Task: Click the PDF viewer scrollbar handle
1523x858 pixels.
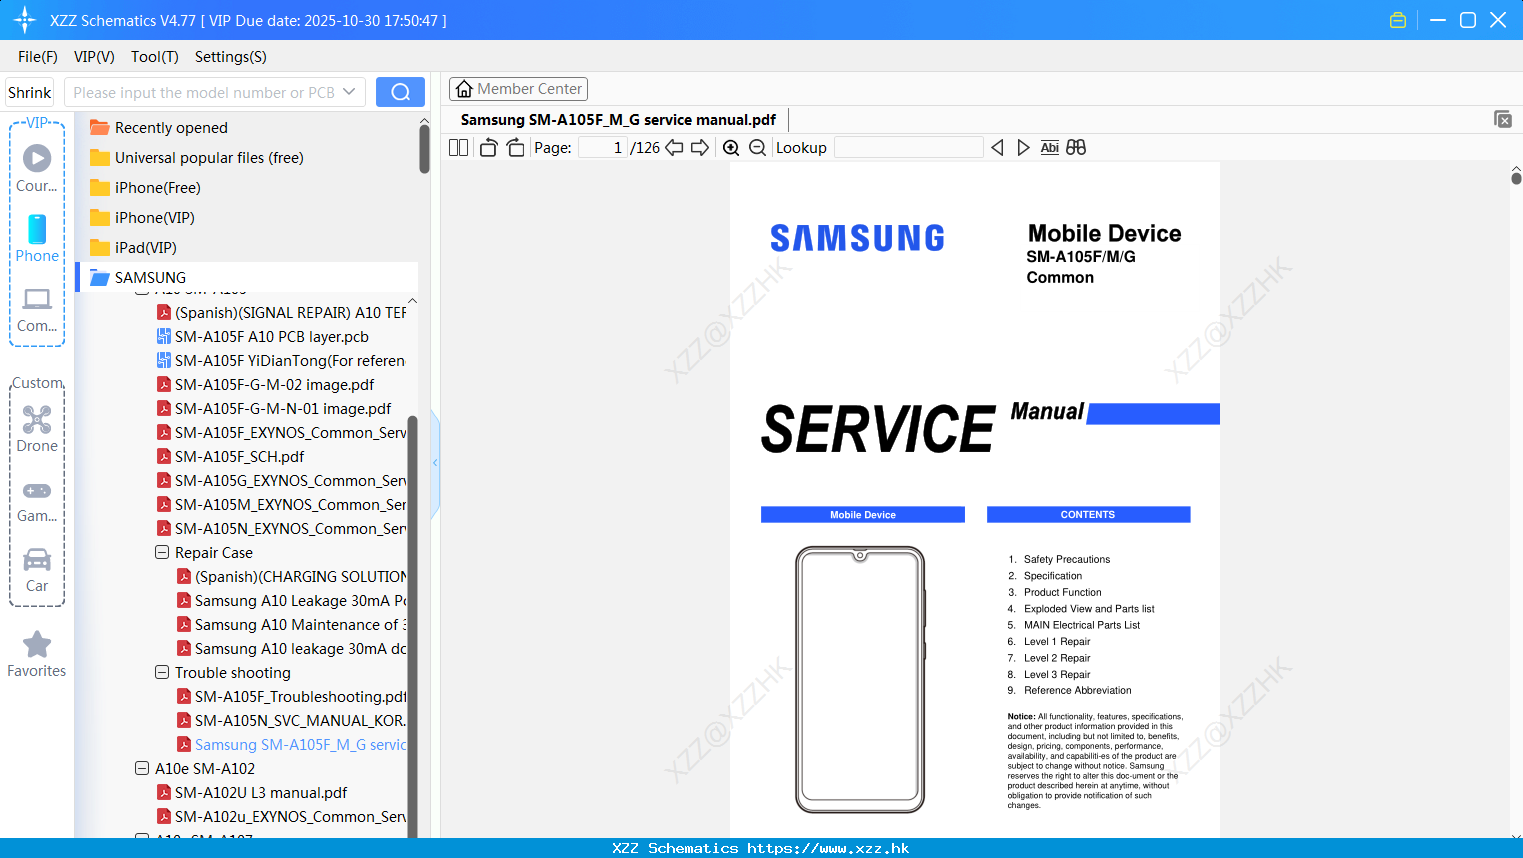Action: pyautogui.click(x=1516, y=178)
